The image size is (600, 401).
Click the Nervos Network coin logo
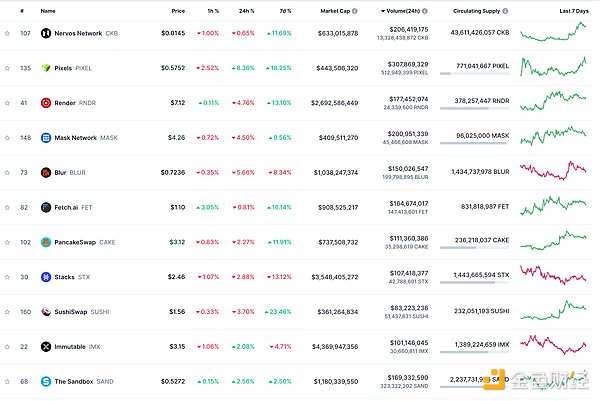point(46,33)
